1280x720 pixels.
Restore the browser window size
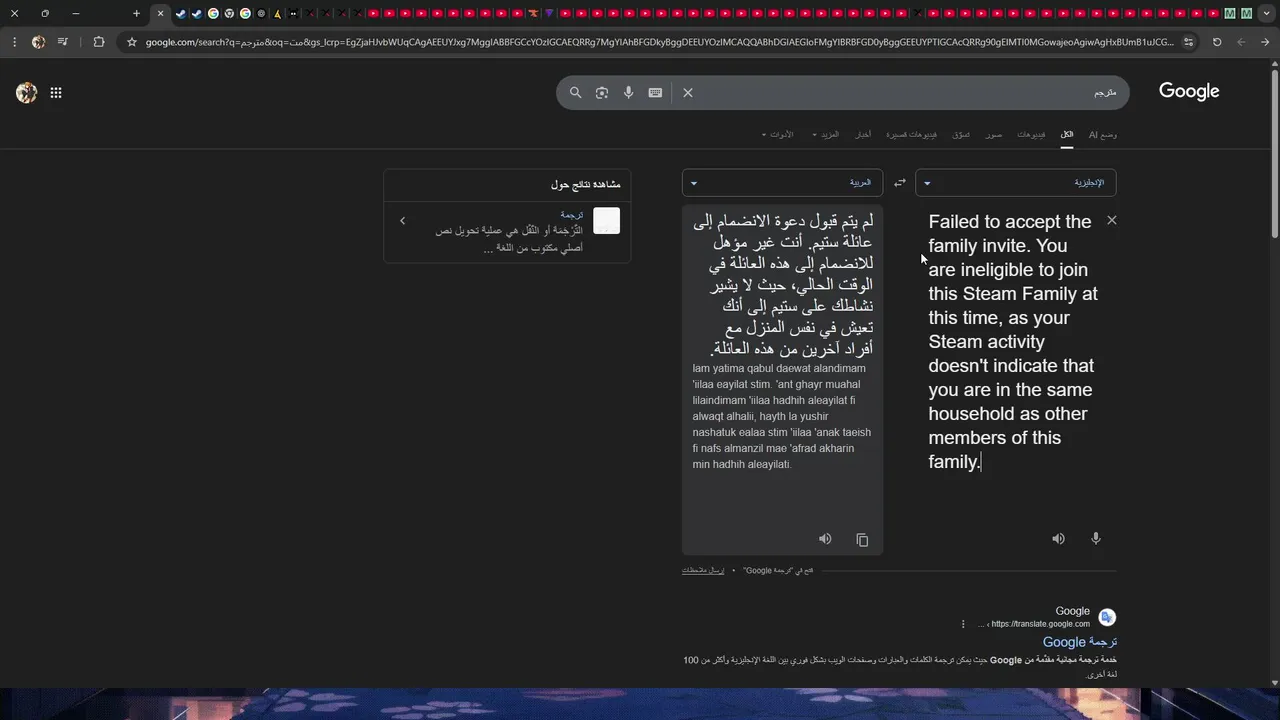(x=45, y=13)
